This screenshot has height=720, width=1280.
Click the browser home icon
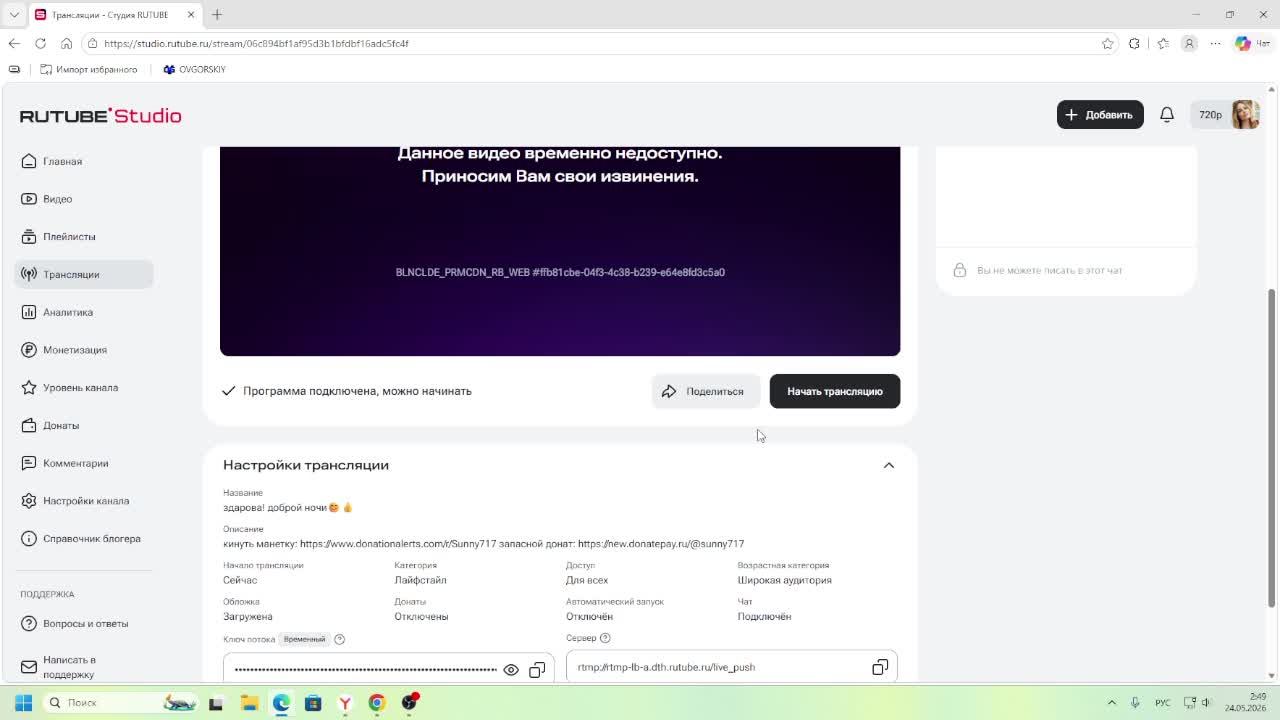[x=66, y=43]
